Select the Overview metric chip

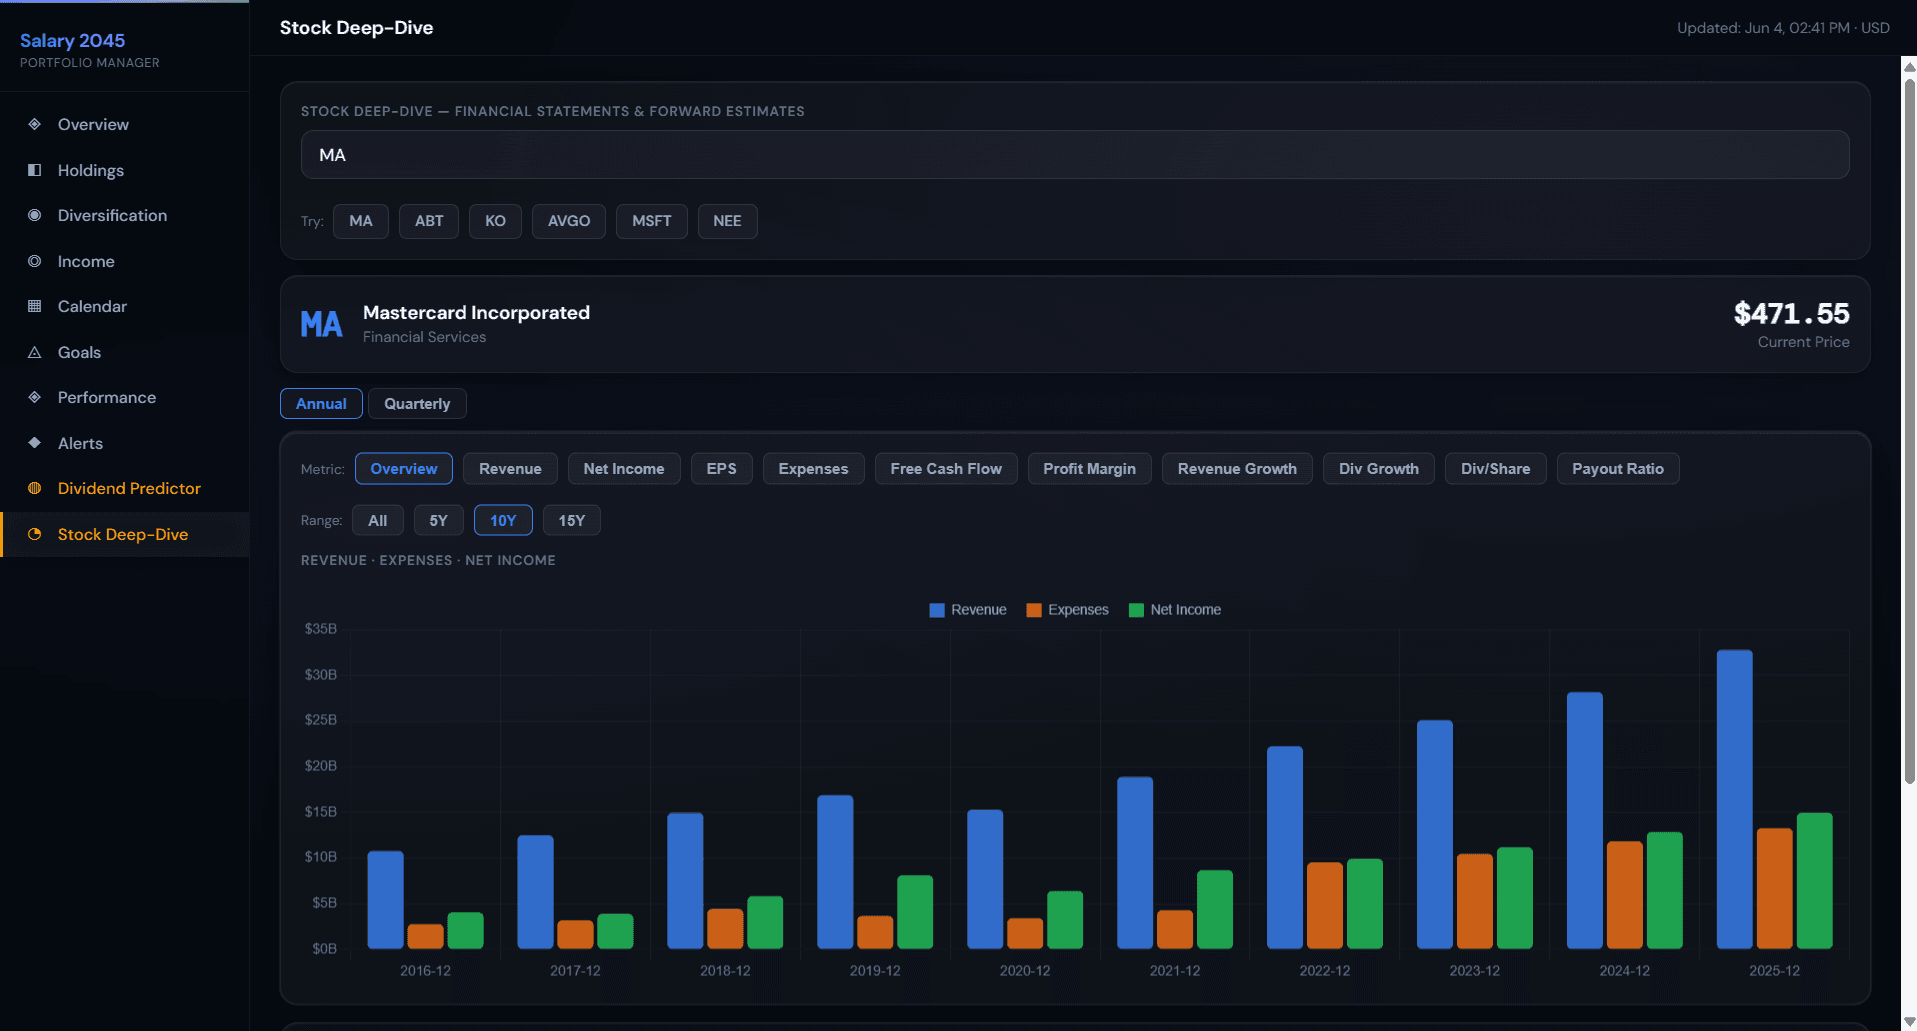404,469
